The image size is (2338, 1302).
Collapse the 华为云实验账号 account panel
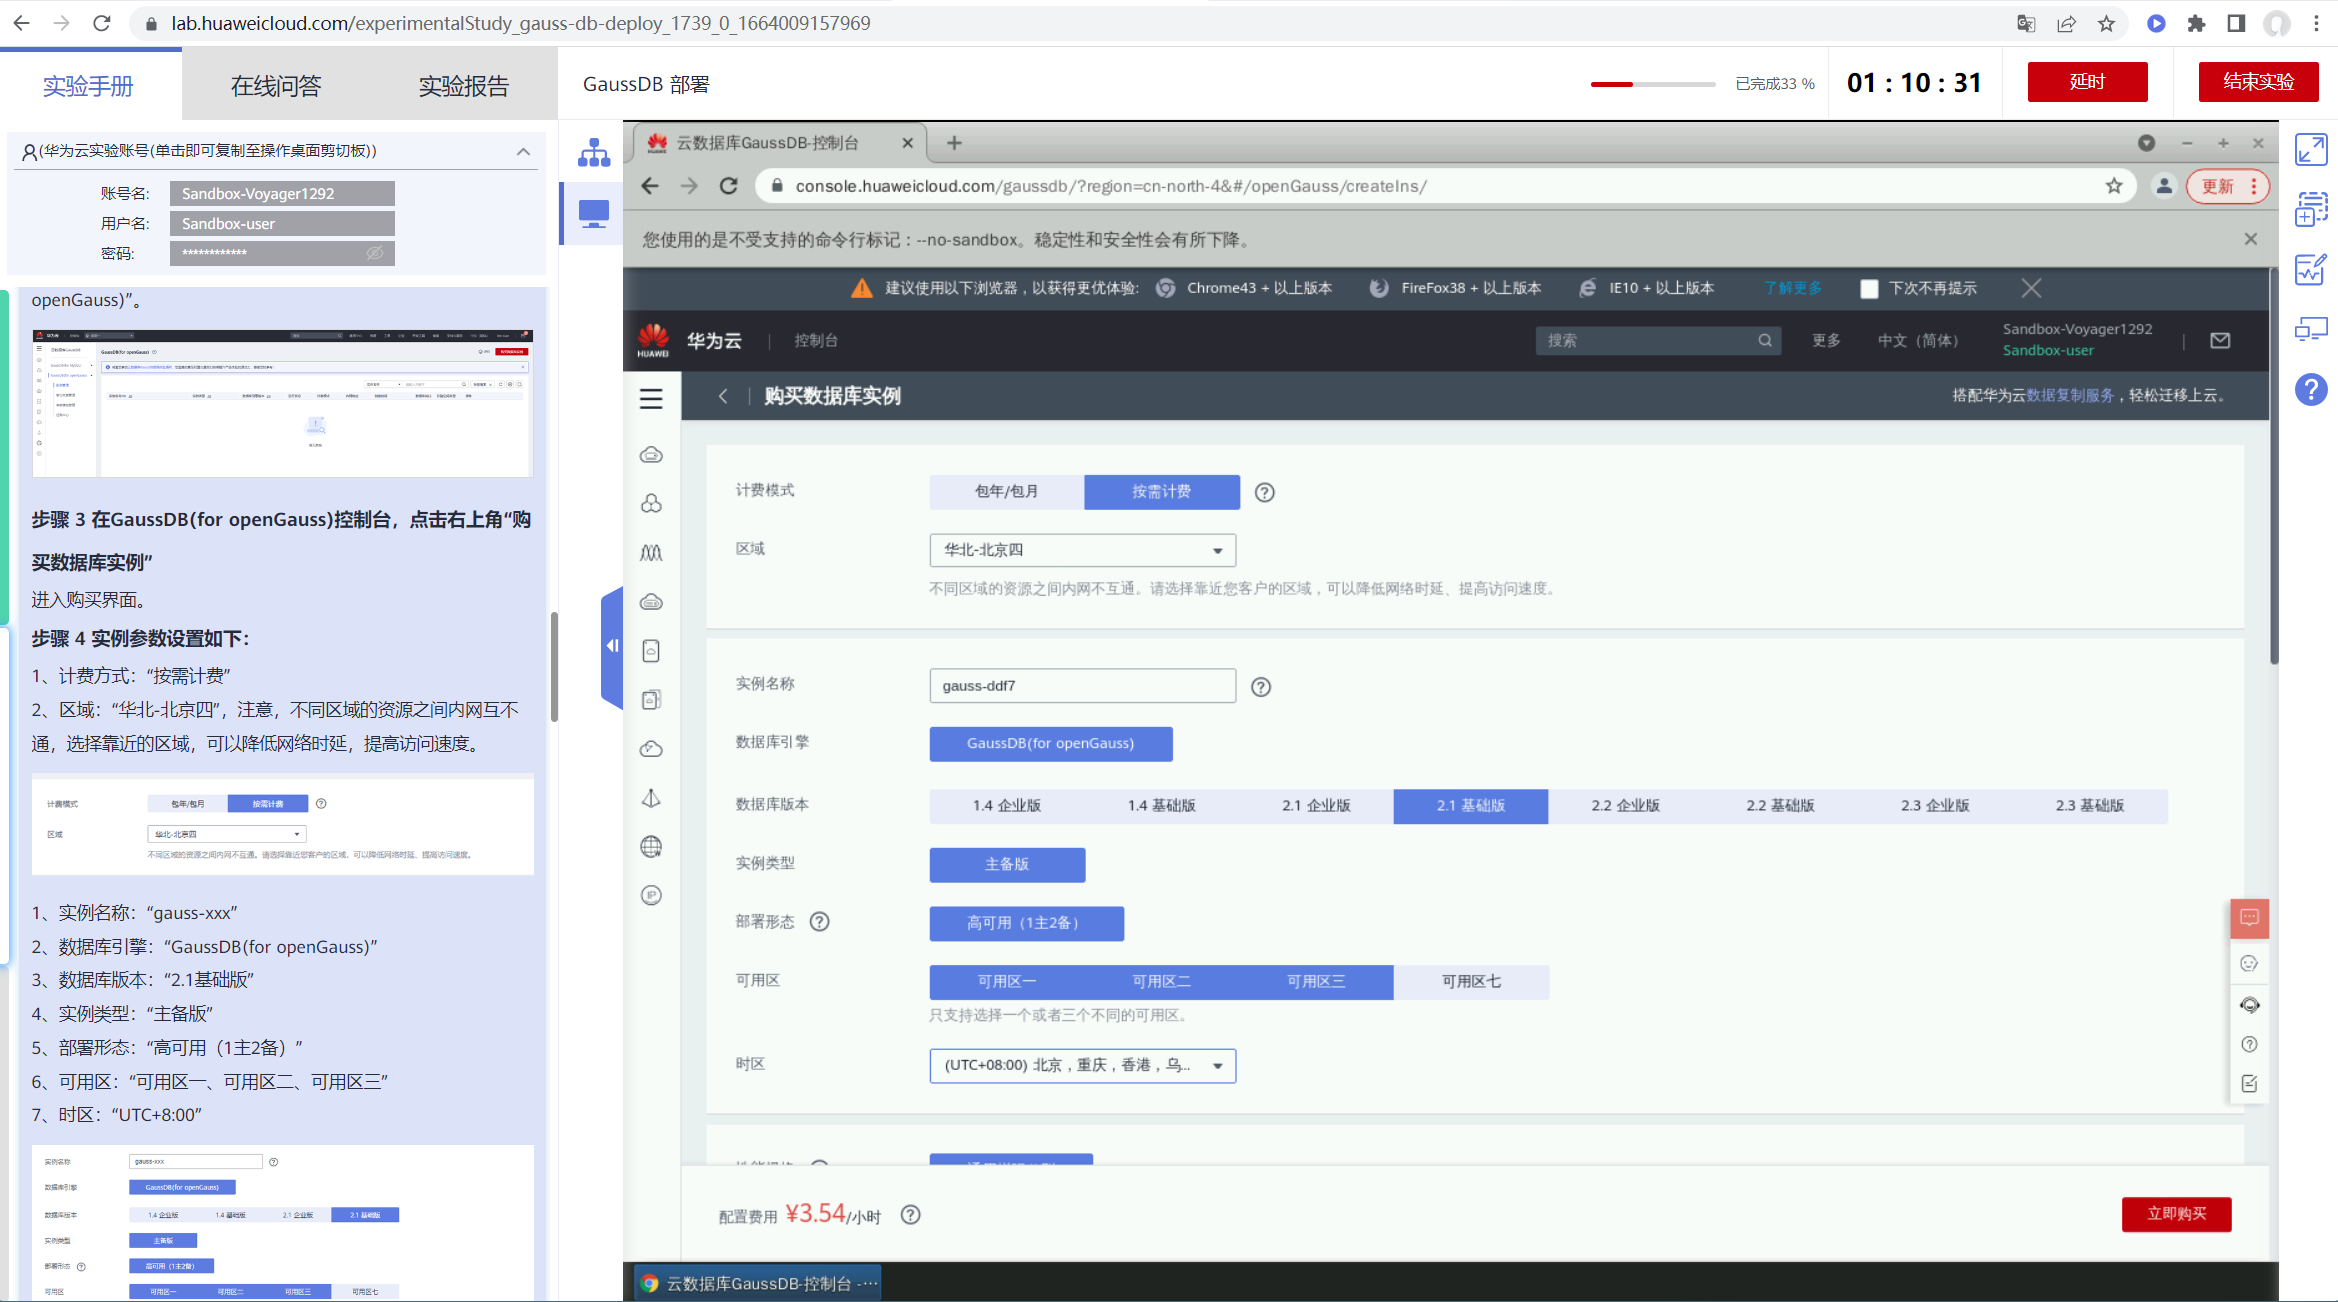(x=523, y=151)
